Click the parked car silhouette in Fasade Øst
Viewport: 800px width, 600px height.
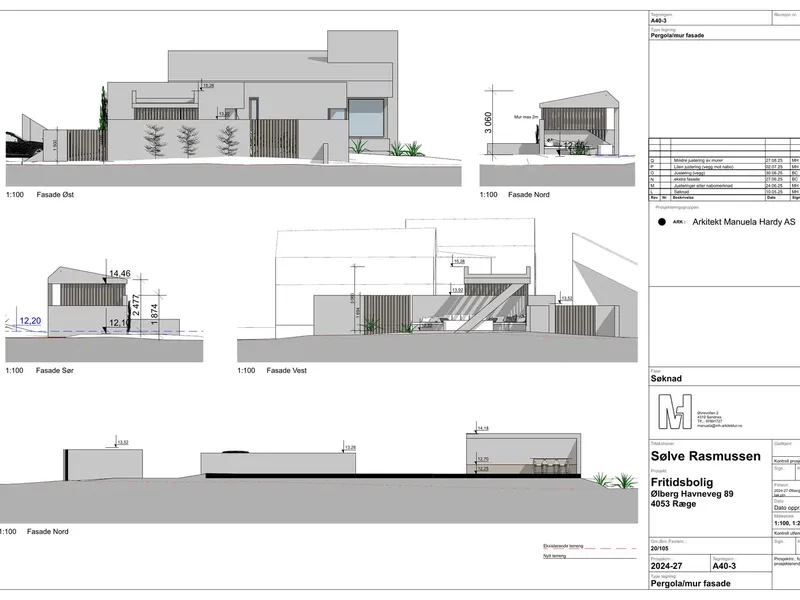pos(23,144)
